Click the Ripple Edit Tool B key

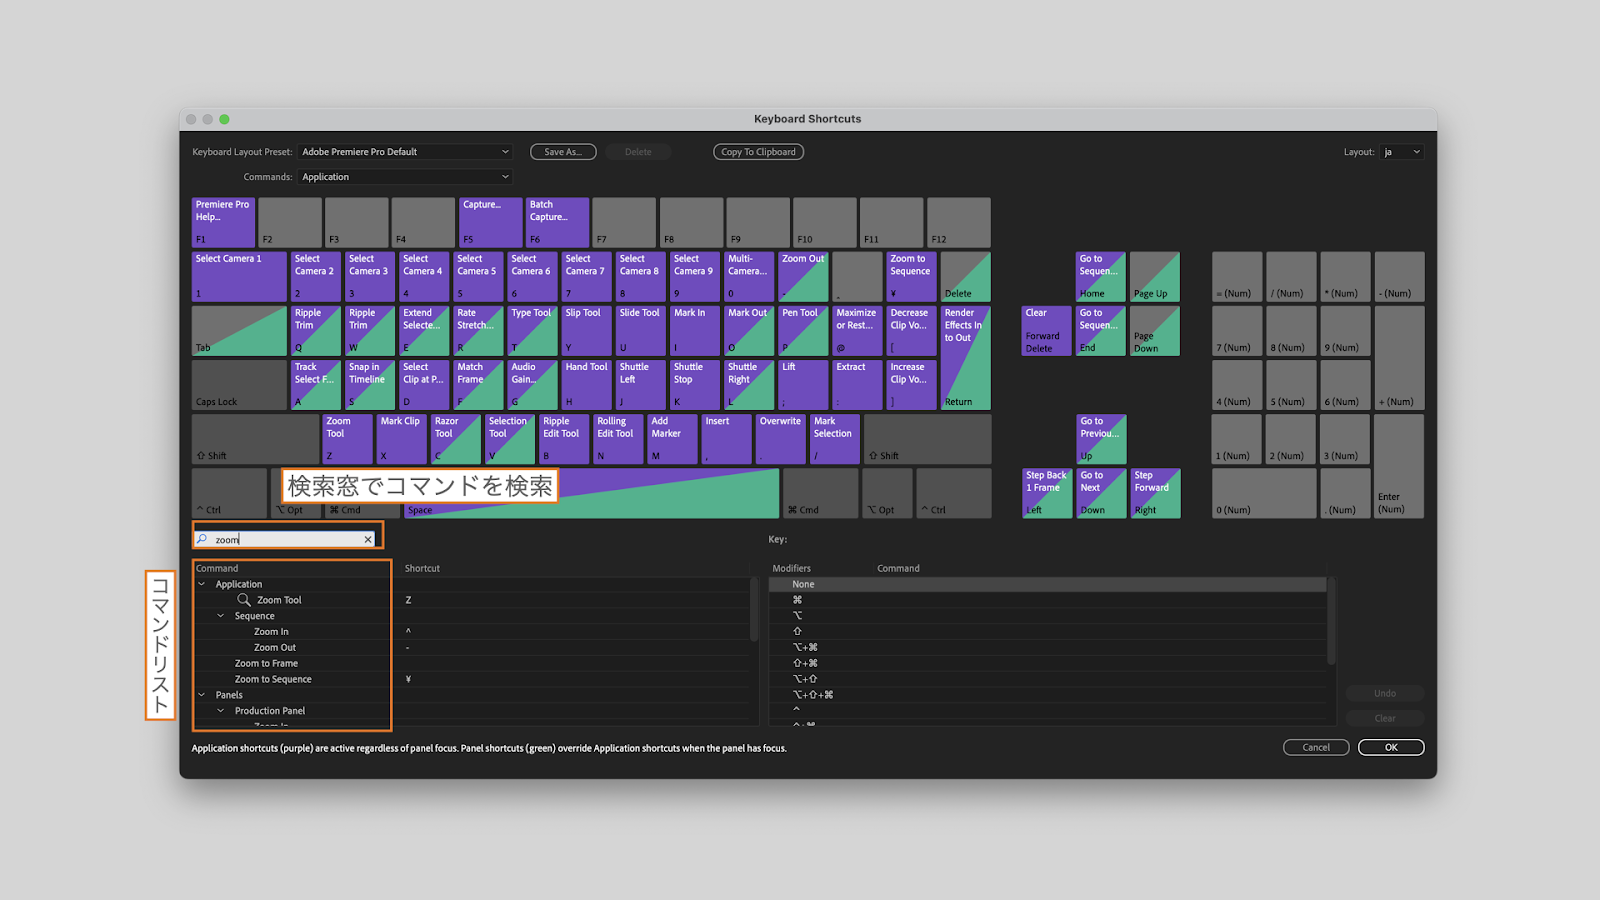[x=564, y=439]
